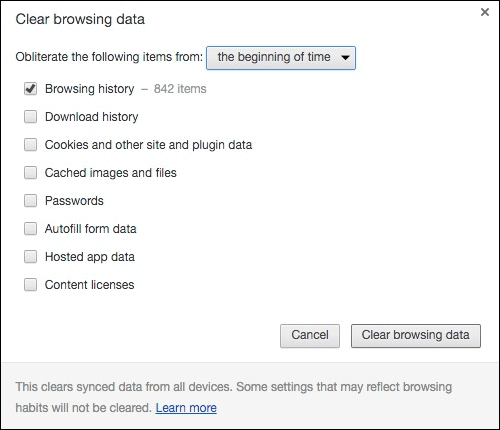The image size is (500, 430).
Task: Select the Passwords checkbox
Action: pyautogui.click(x=30, y=201)
